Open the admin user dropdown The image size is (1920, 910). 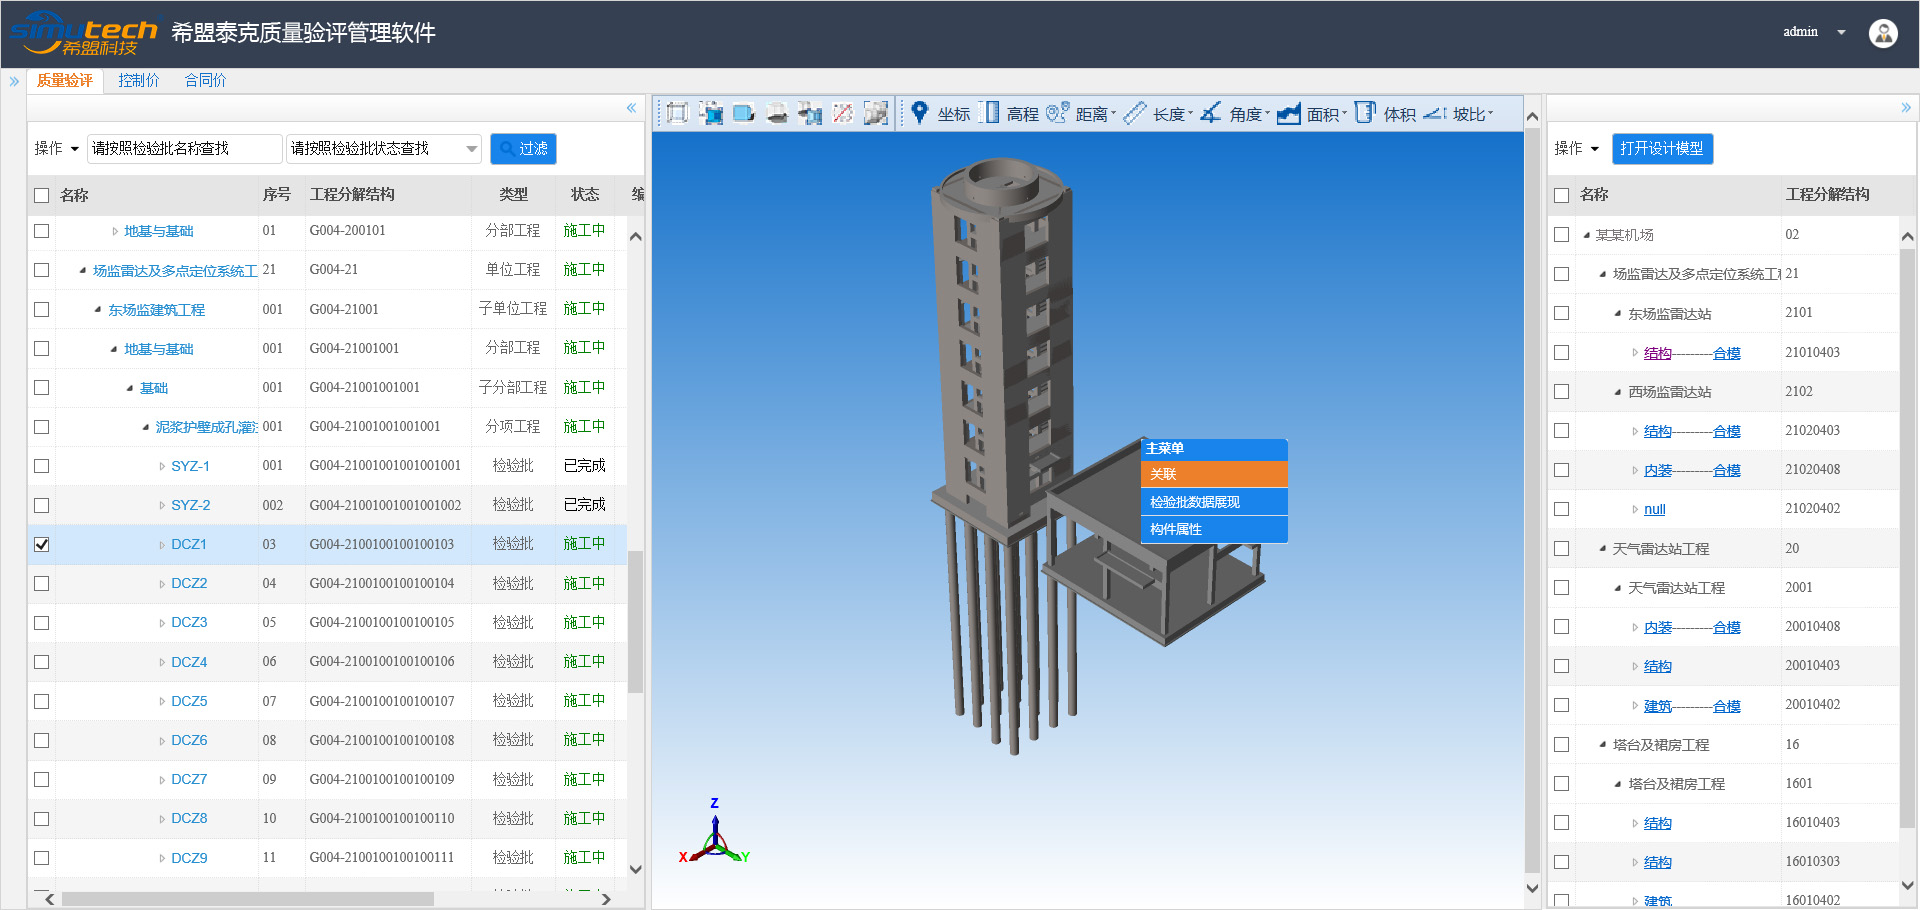click(x=1814, y=32)
